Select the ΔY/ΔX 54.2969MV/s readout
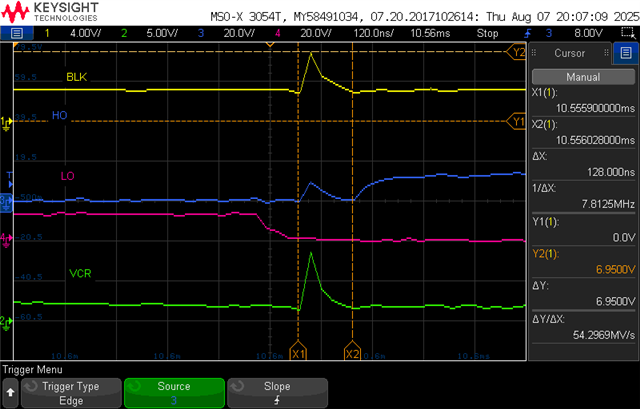The height and width of the screenshot is (409, 640). tap(604, 335)
